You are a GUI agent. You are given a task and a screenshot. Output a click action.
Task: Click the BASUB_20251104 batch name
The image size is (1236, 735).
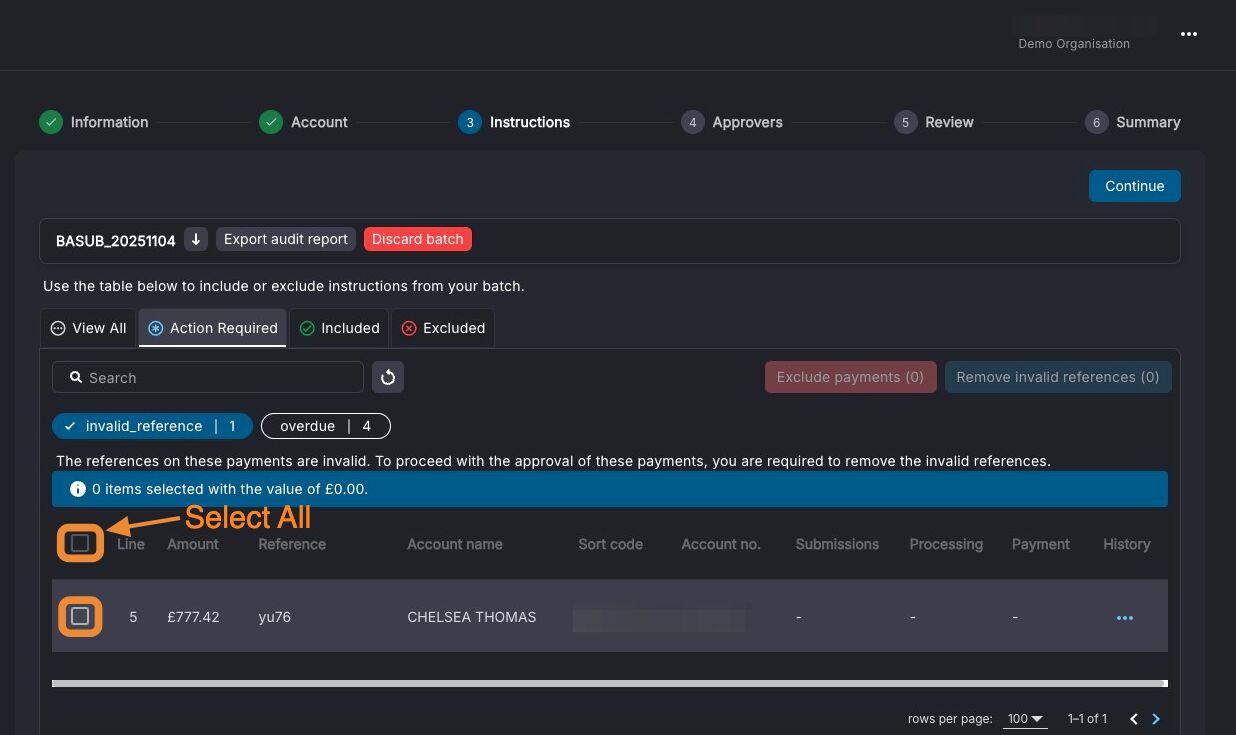point(116,240)
